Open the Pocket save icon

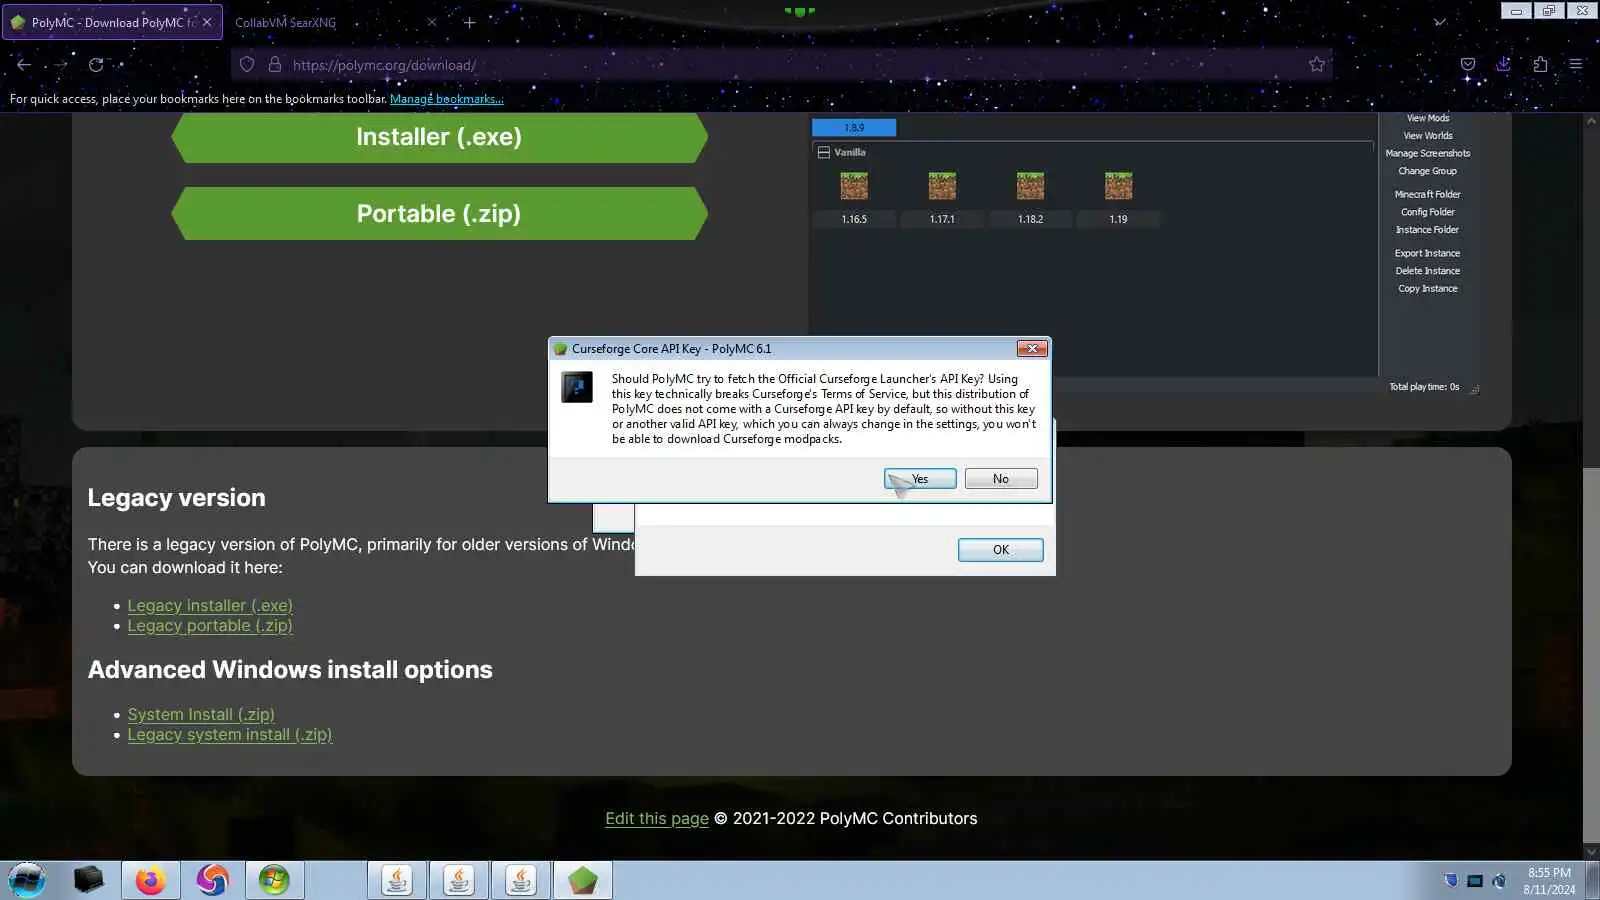[1468, 64]
